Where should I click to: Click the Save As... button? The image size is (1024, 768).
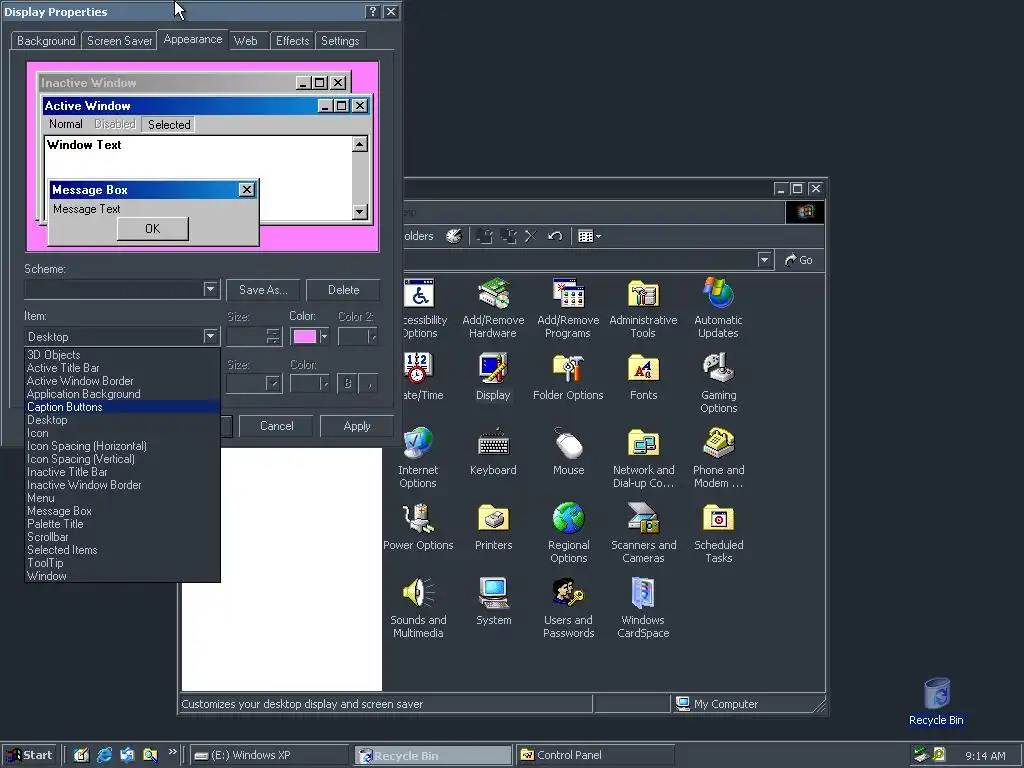pos(263,289)
